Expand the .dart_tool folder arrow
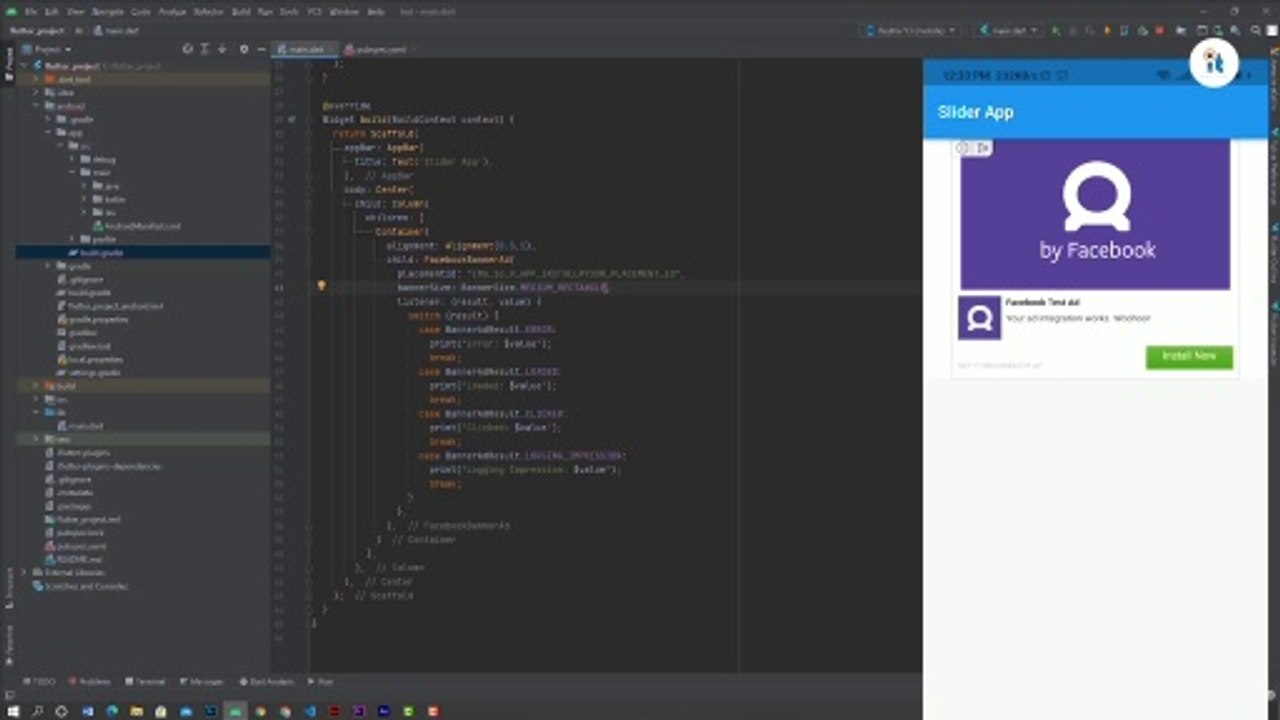Screen dimensions: 1280x720 click(36, 79)
